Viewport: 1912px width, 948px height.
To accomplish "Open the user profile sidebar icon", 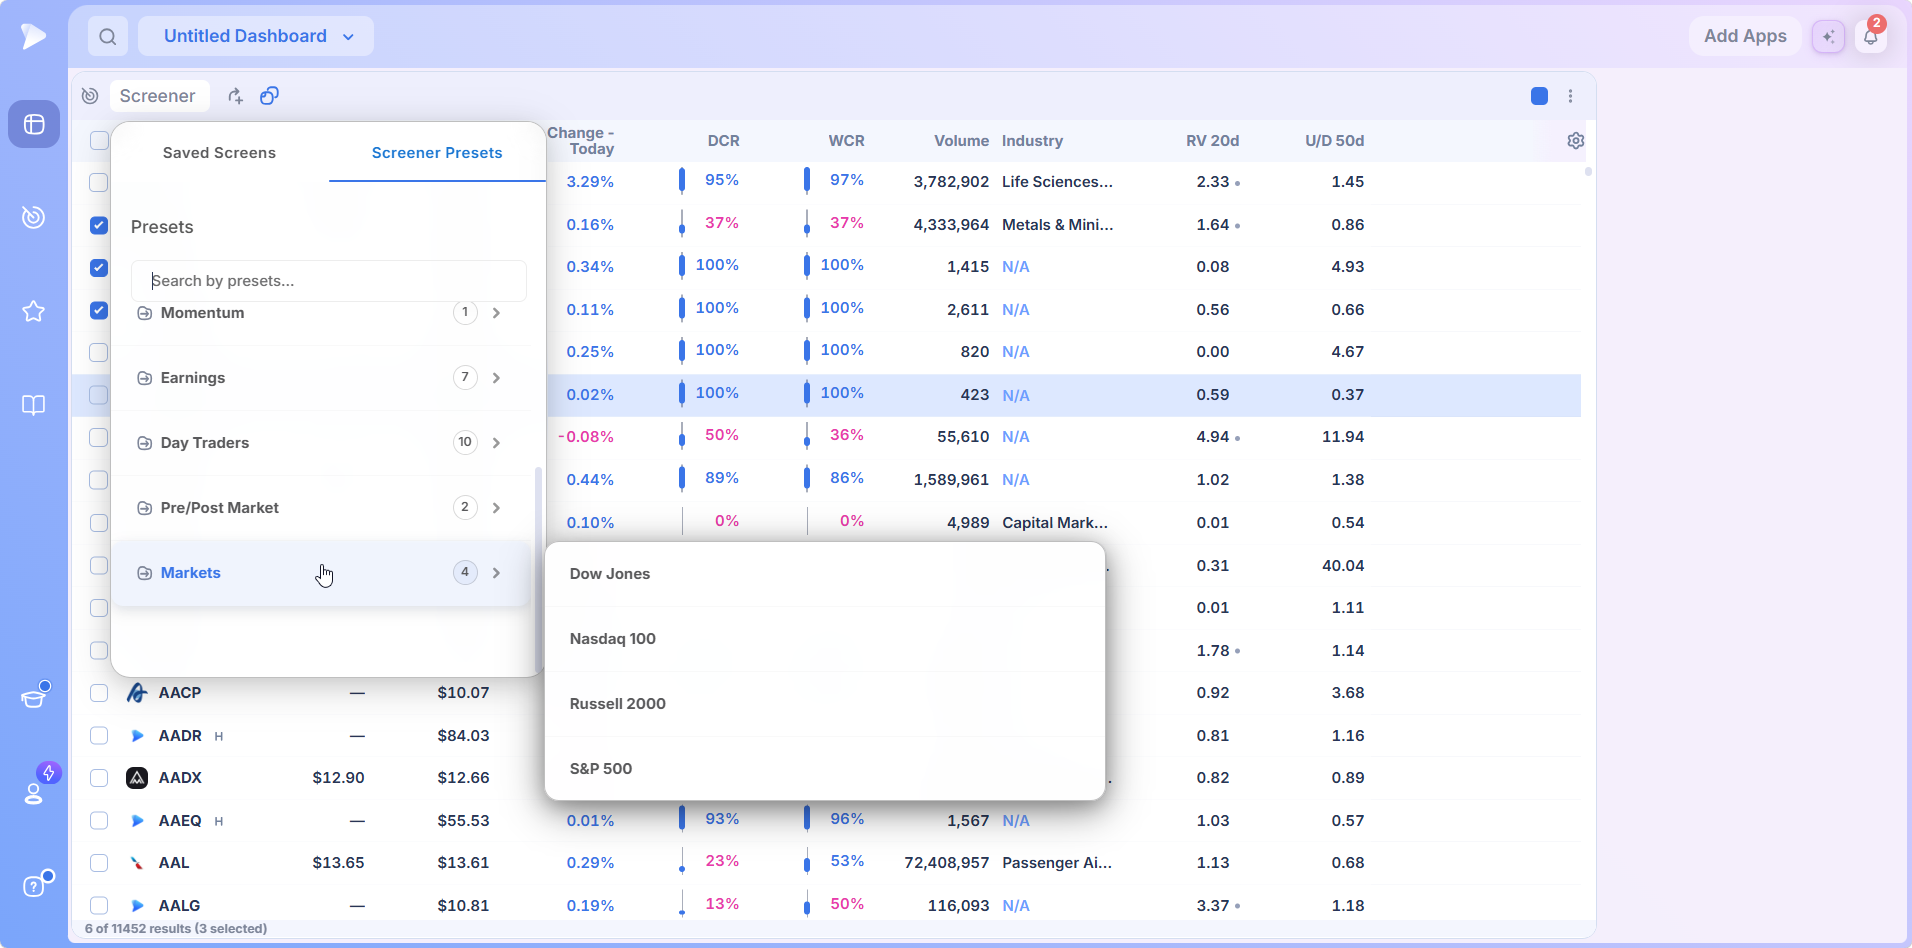I will click(x=34, y=792).
